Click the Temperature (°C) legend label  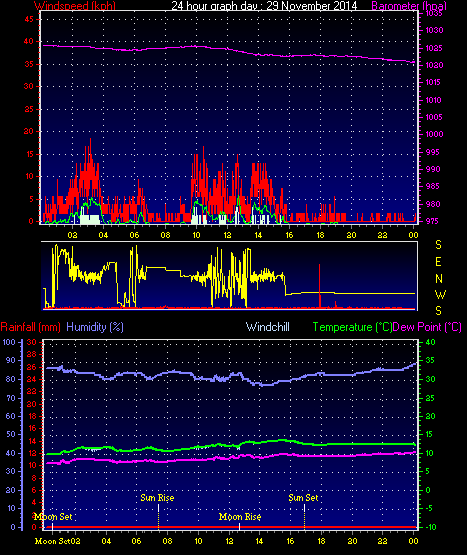coord(352,327)
